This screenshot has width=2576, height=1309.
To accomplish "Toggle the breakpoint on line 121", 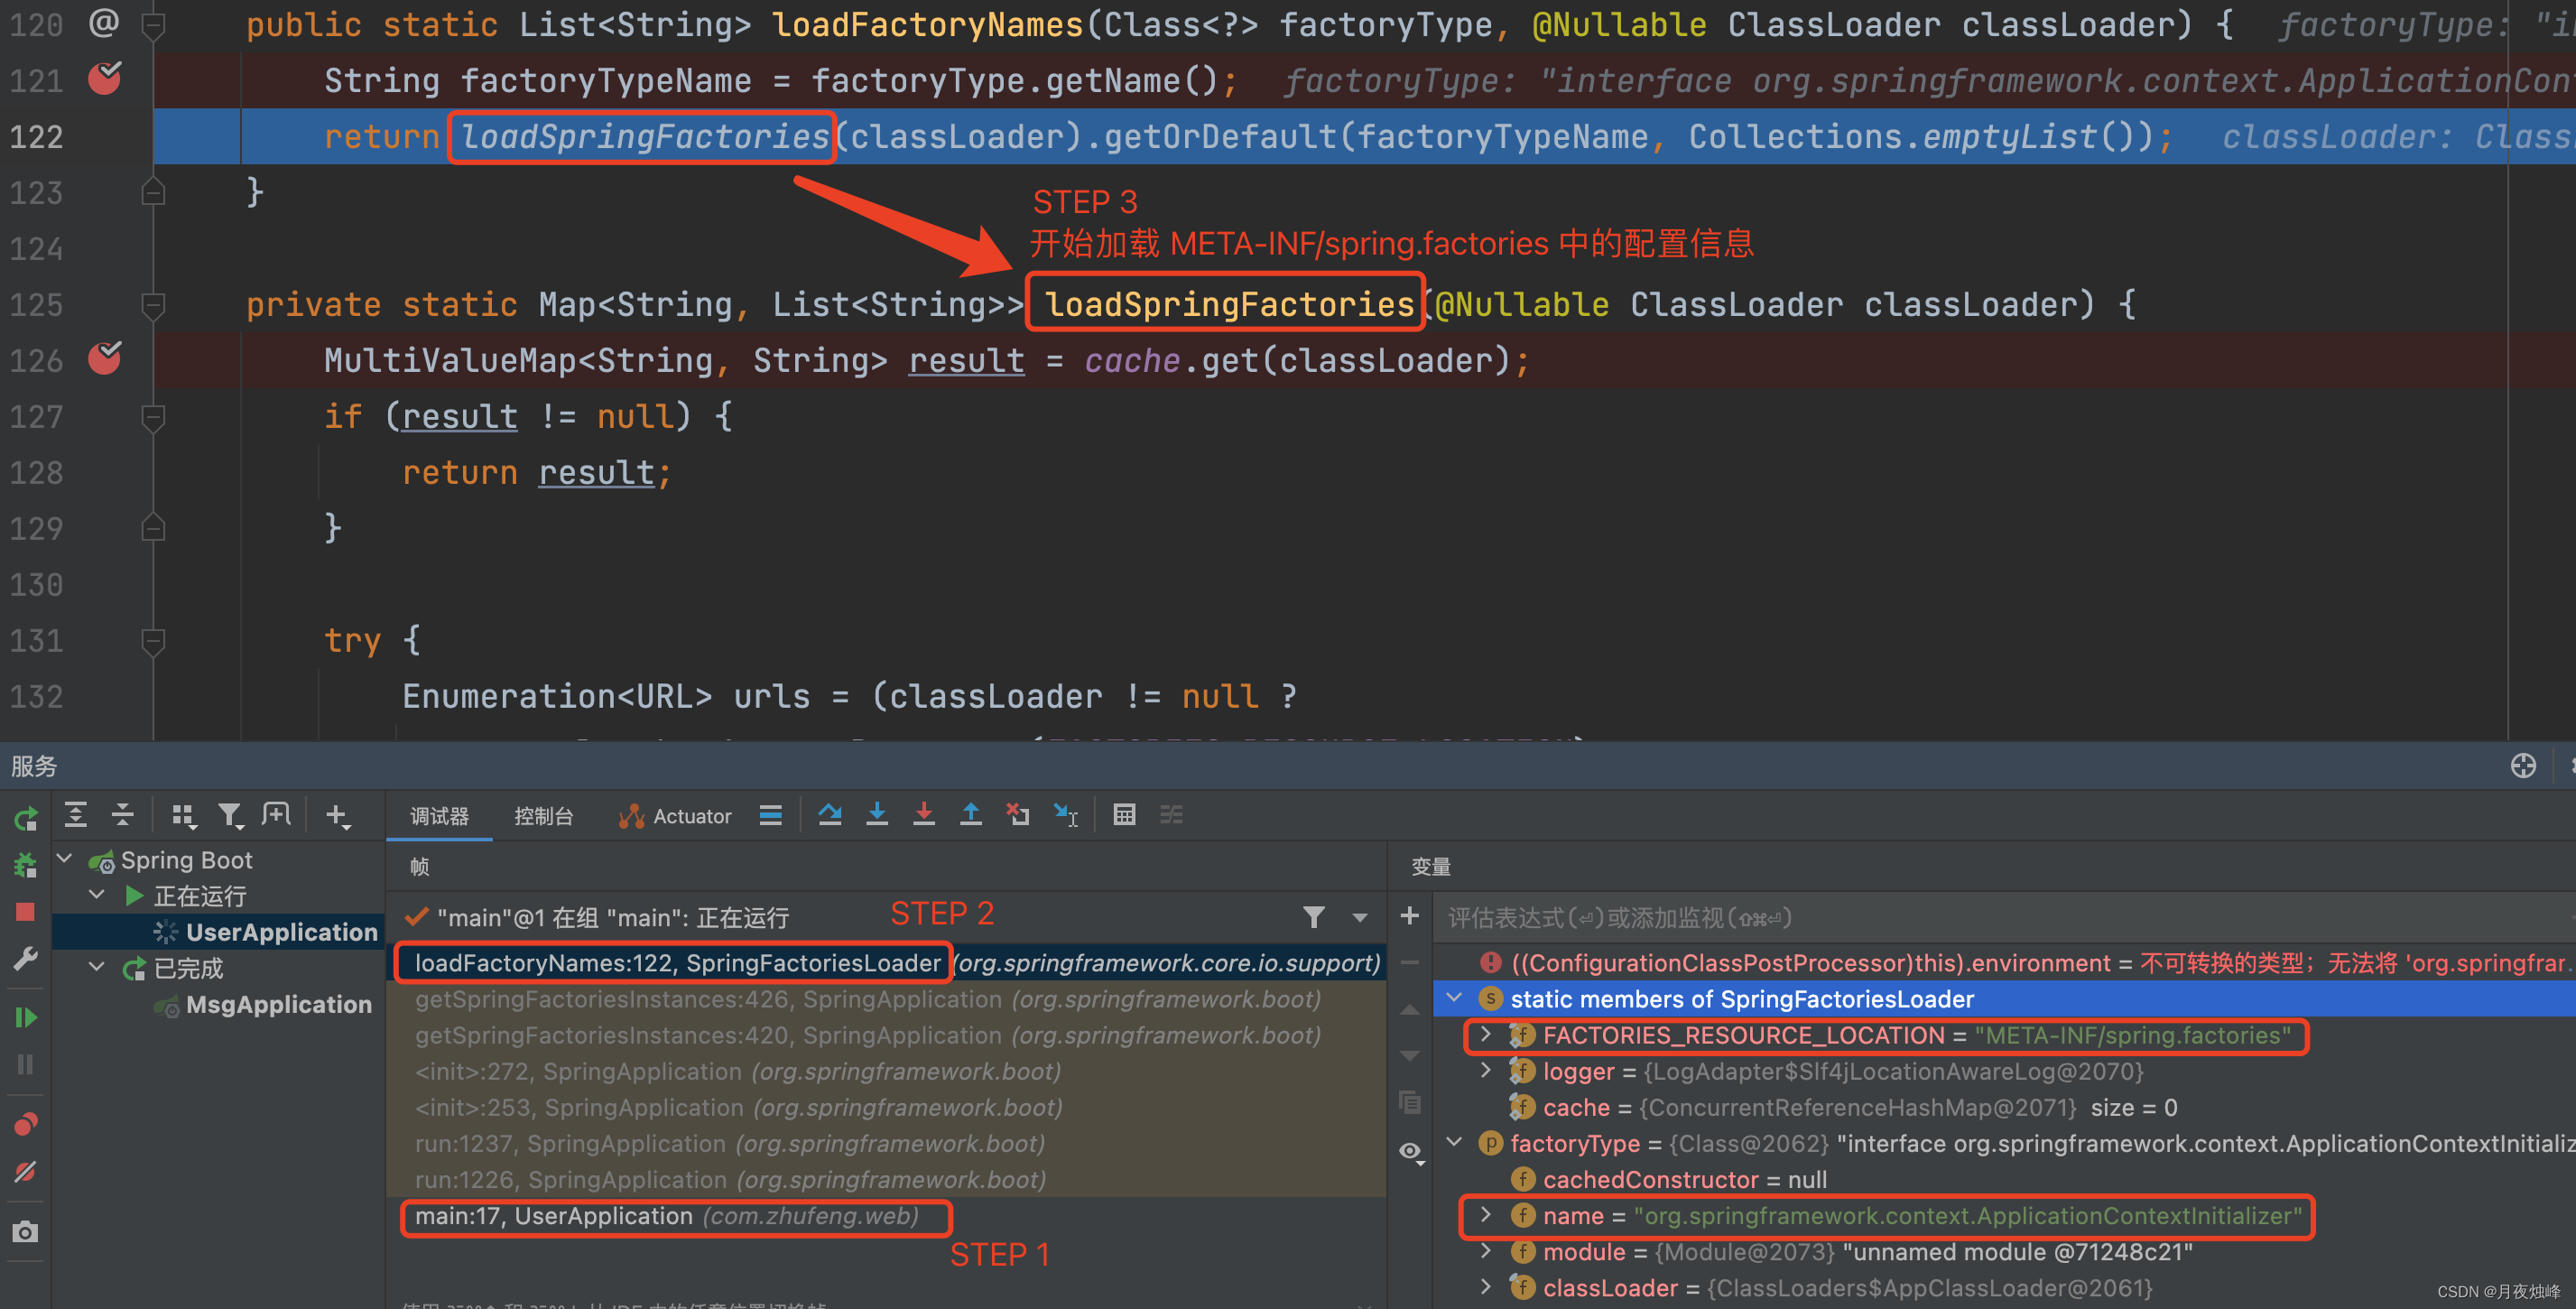I will (x=104, y=79).
